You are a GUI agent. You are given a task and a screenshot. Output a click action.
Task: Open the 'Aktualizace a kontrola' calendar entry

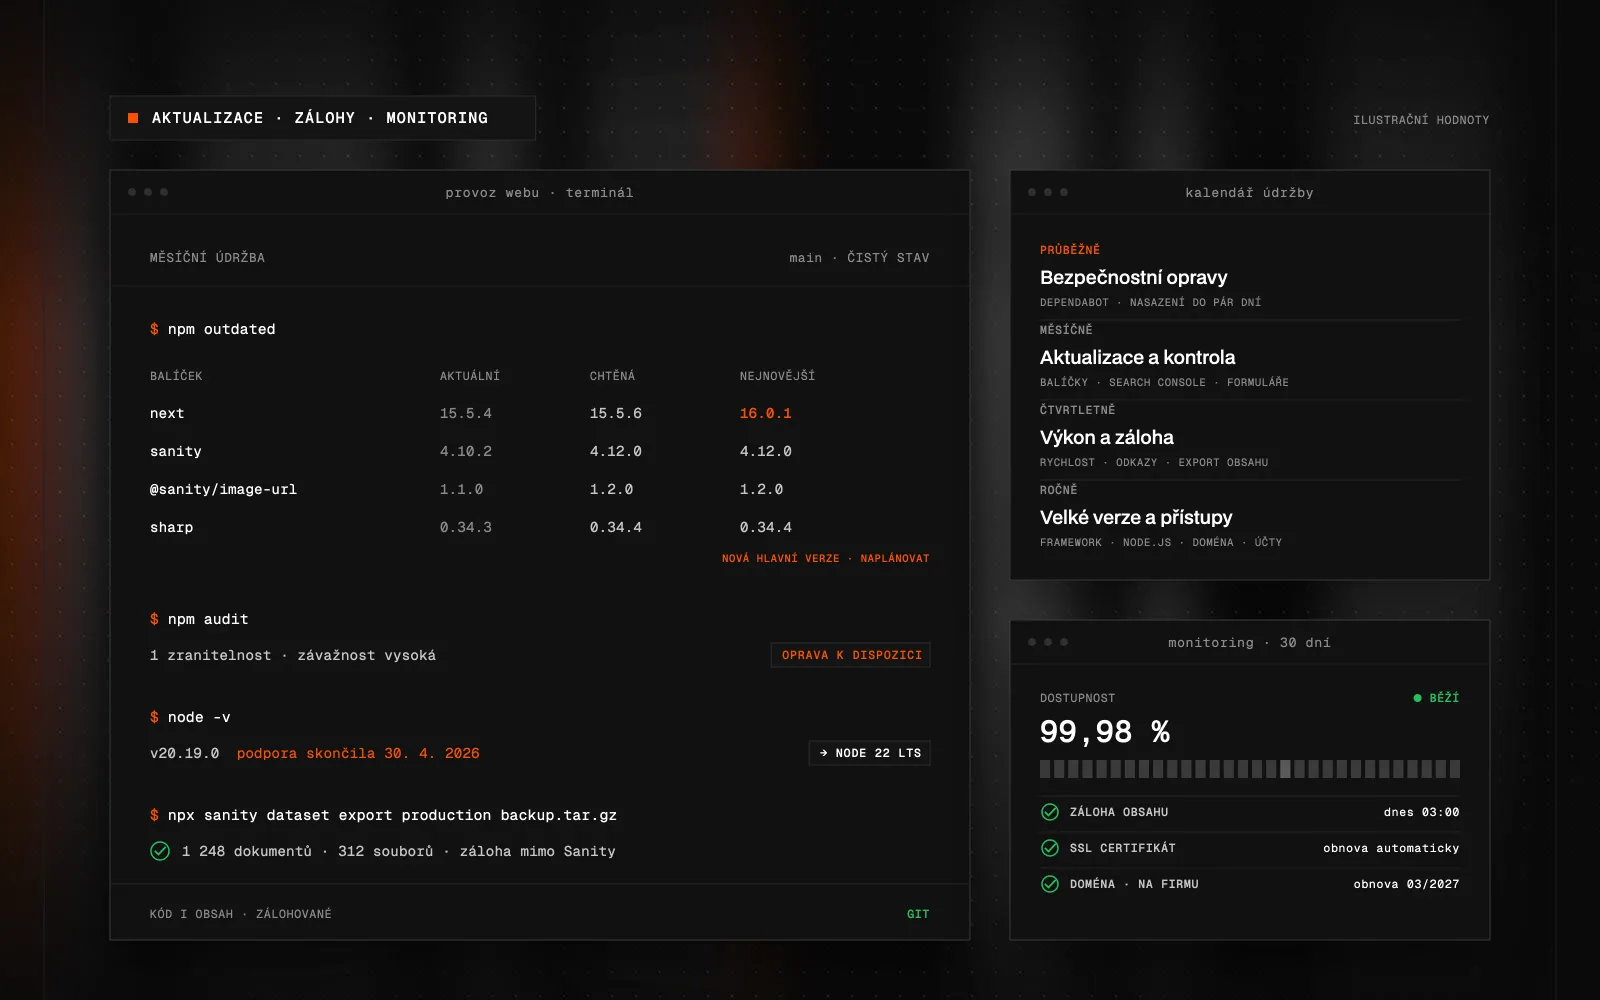coord(1138,357)
